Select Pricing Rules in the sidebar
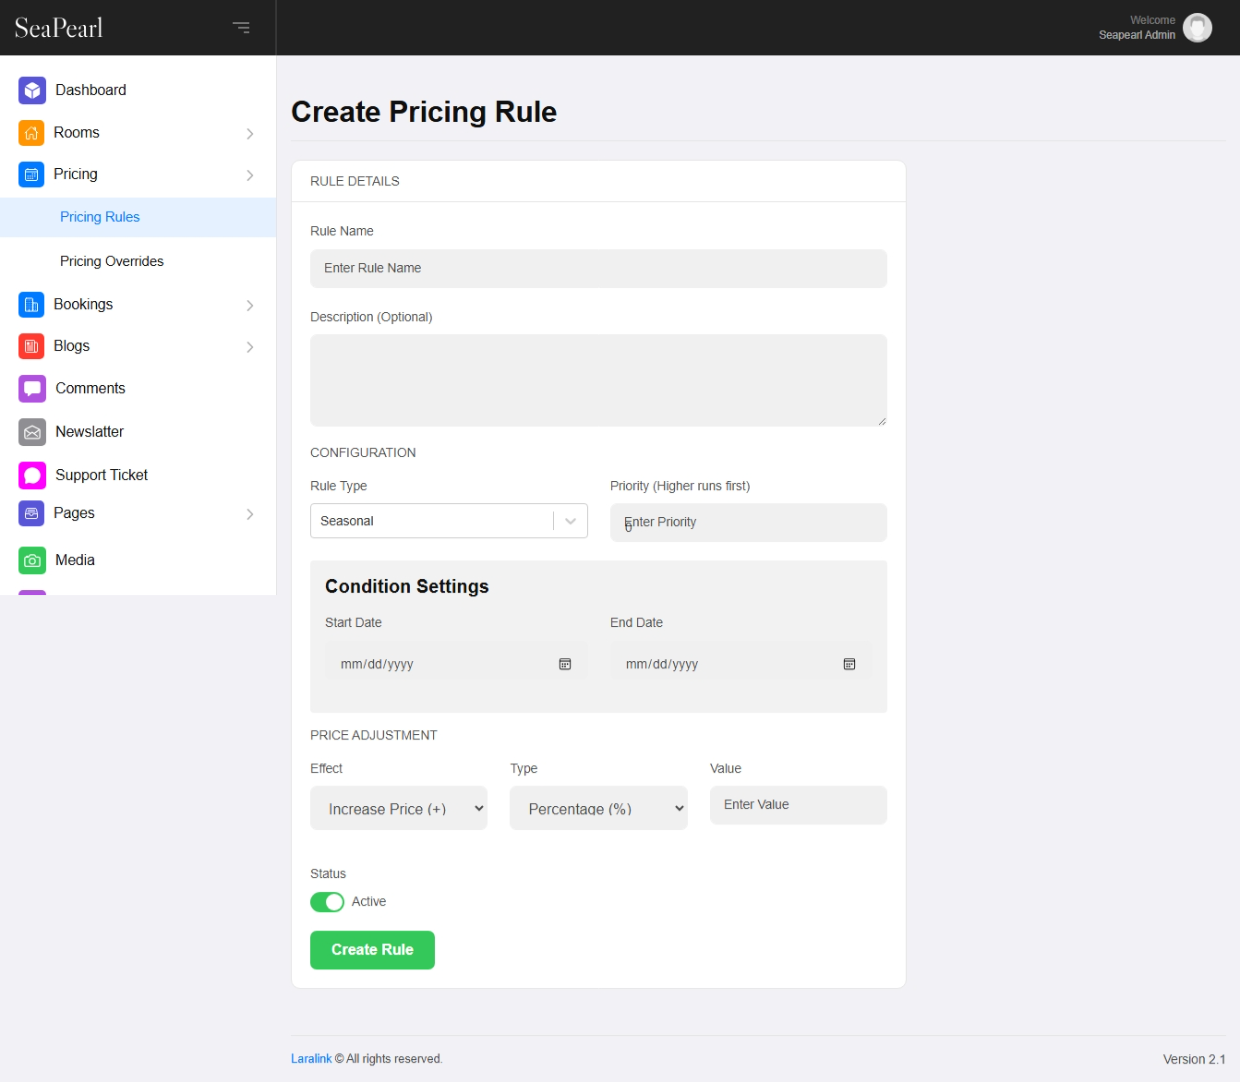This screenshot has height=1082, width=1240. (x=100, y=218)
